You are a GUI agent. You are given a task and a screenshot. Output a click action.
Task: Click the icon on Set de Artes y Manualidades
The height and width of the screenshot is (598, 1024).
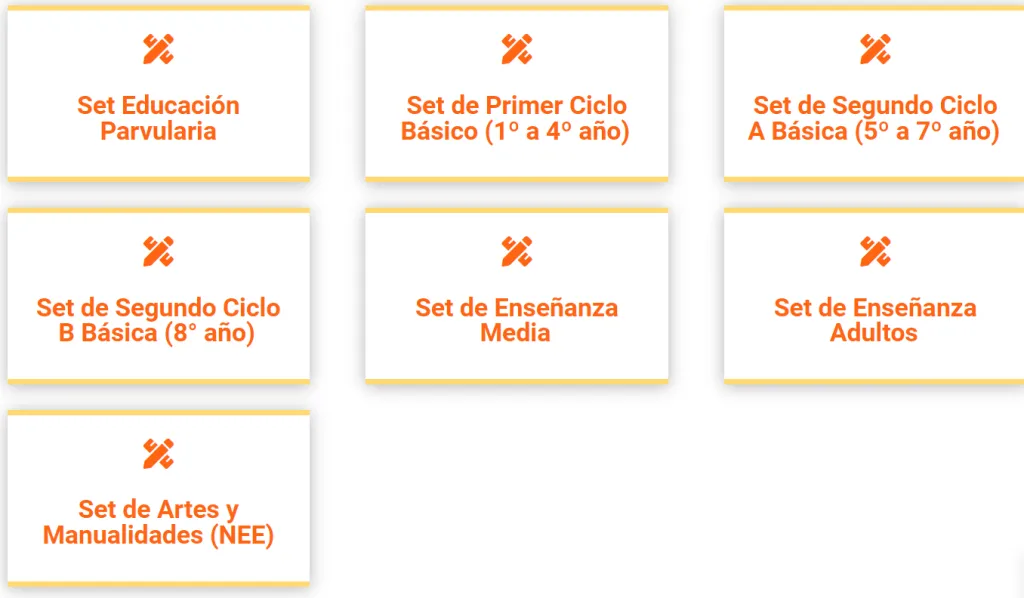[x=158, y=453]
